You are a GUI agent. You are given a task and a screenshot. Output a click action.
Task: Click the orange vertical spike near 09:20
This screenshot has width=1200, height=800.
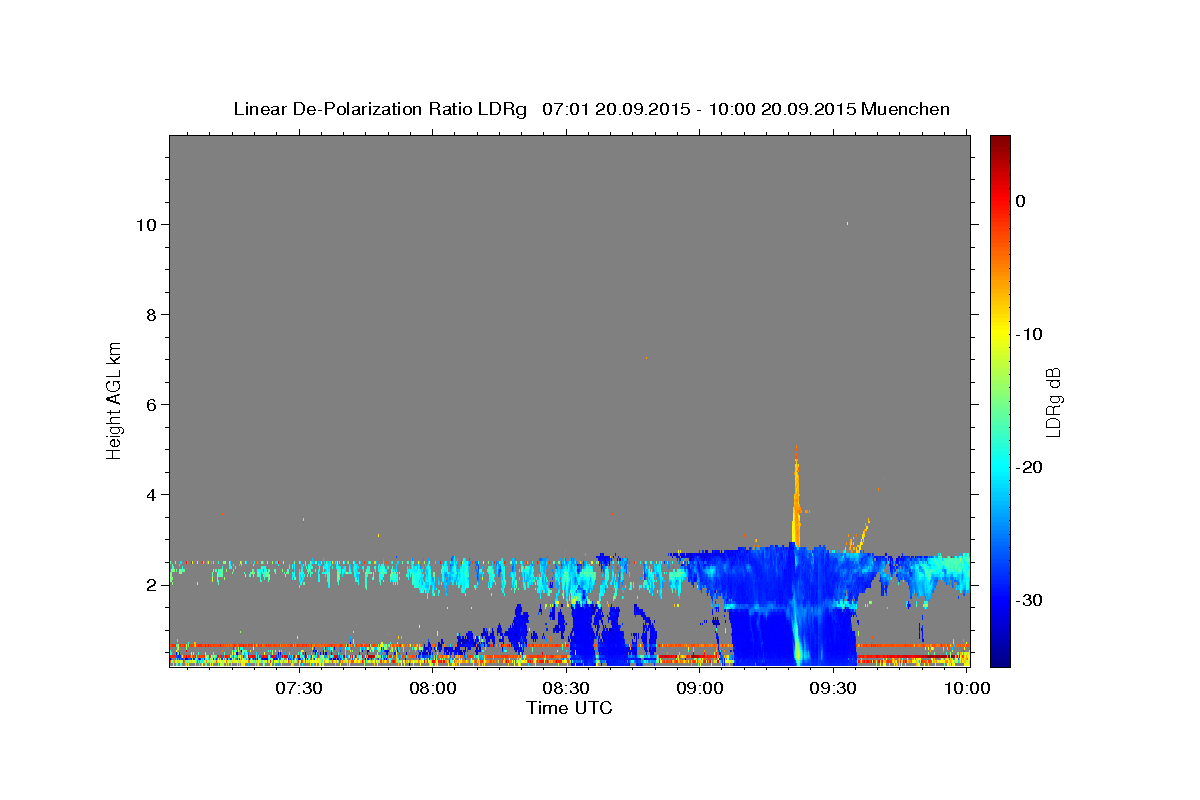(796, 495)
